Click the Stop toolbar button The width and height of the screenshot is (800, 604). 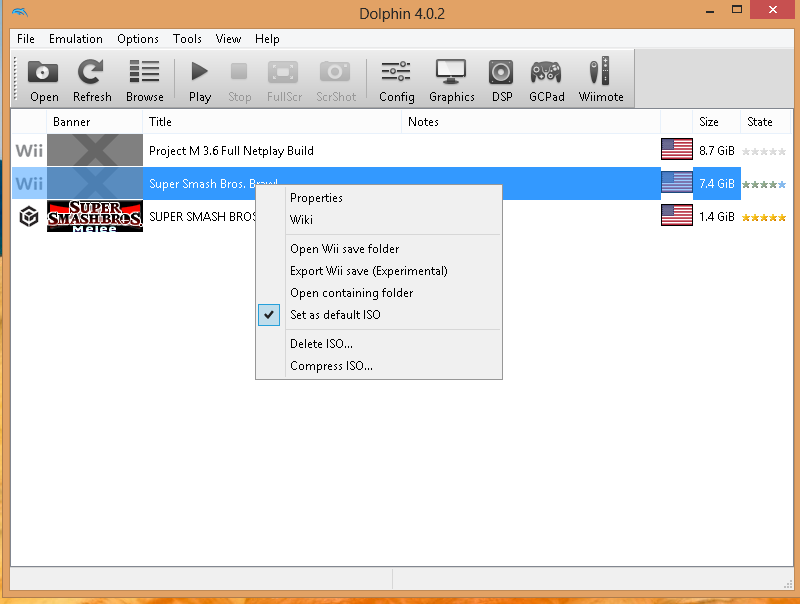(239, 80)
